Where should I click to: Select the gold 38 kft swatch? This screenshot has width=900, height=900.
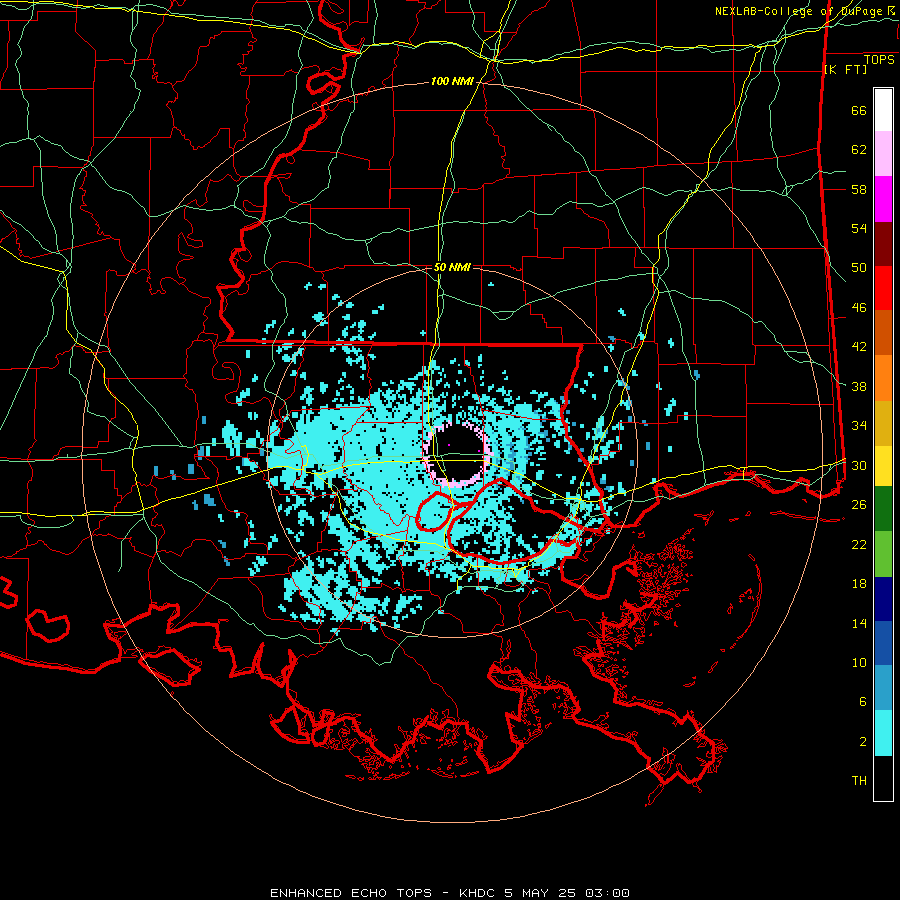point(883,423)
